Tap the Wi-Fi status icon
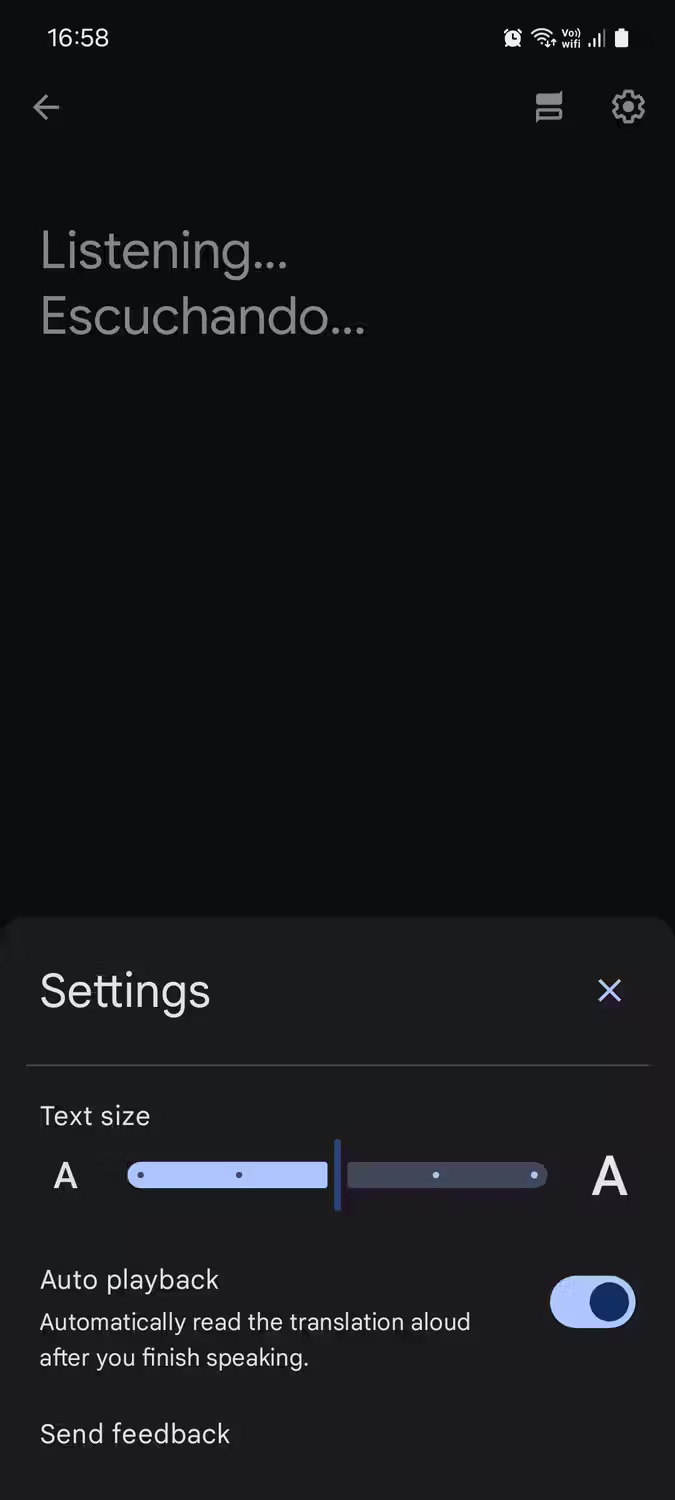Image resolution: width=675 pixels, height=1500 pixels. 543,38
